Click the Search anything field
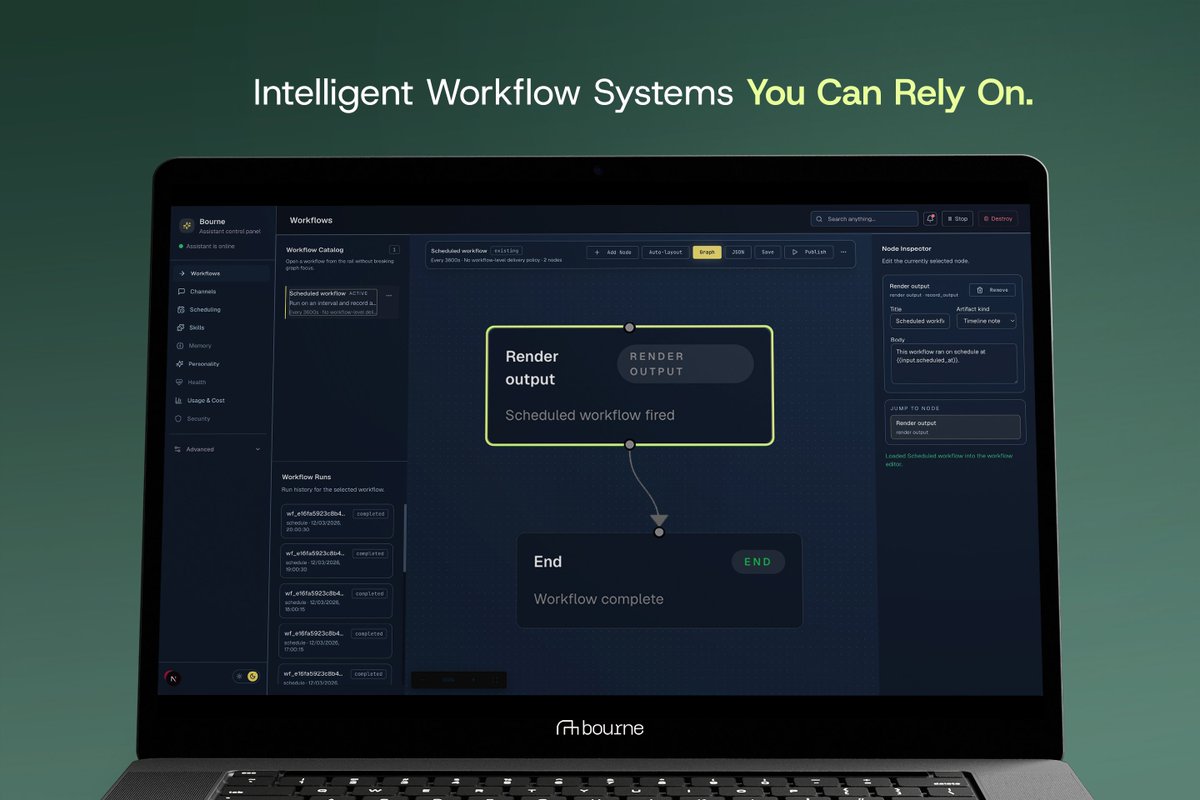 864,218
